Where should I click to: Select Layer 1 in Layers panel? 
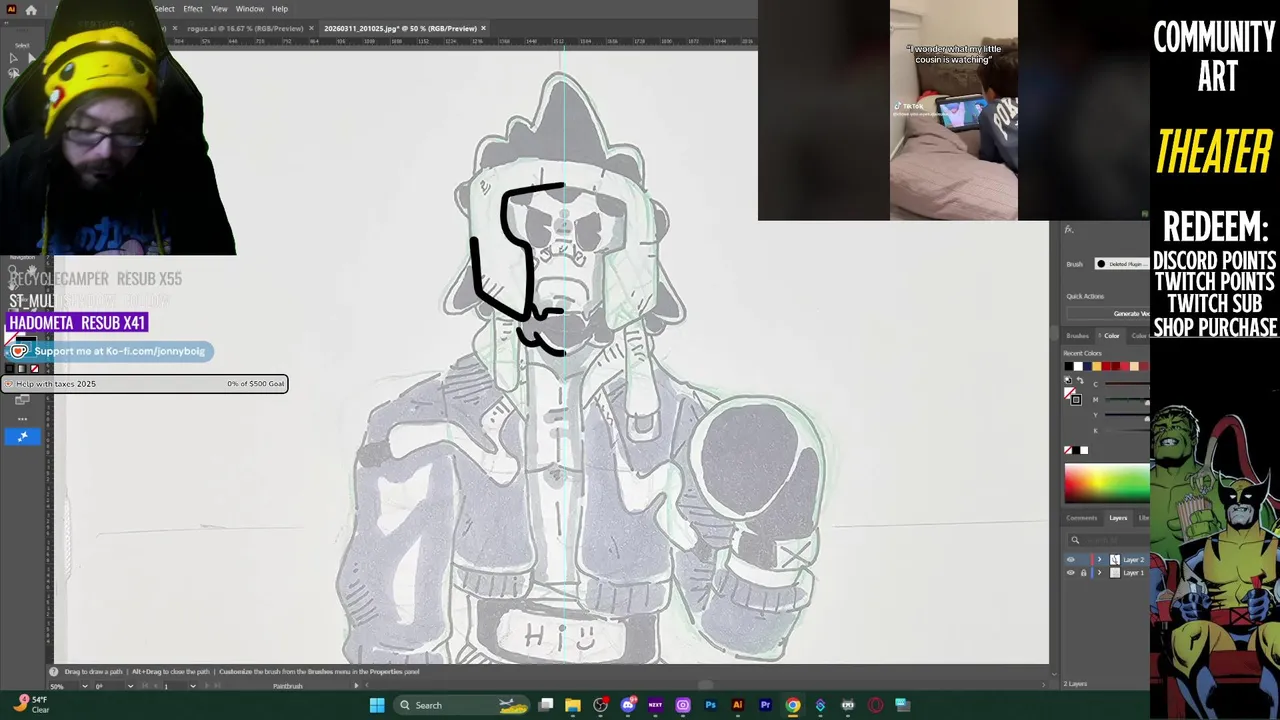[1132, 573]
